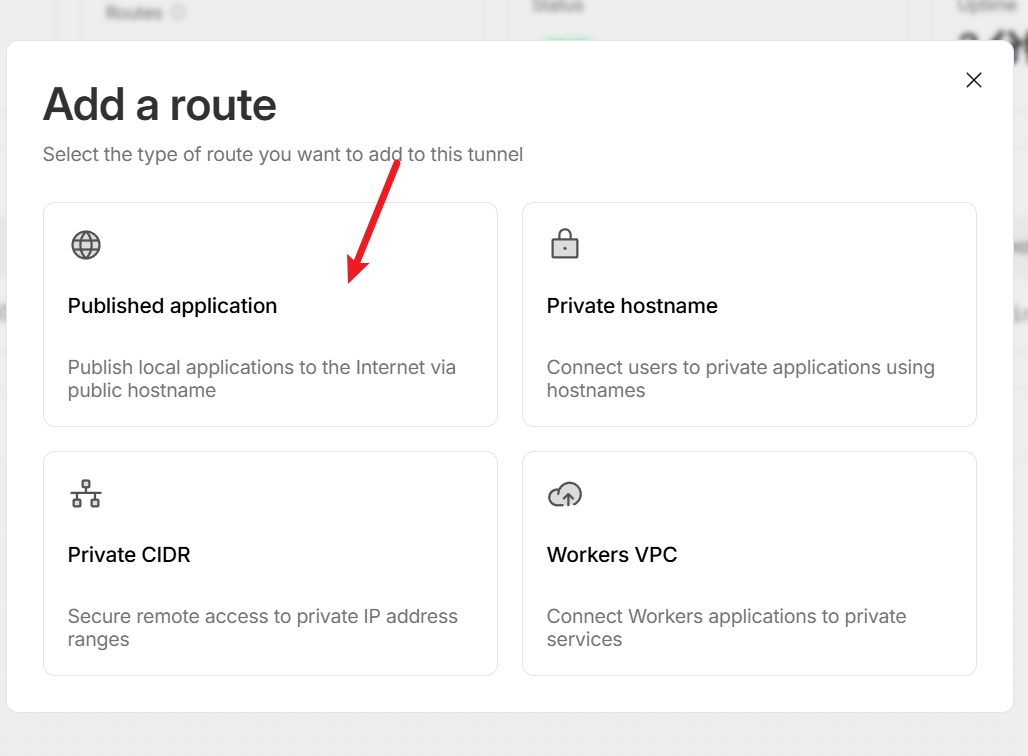Click the dimmed Status label above the dialog

[558, 6]
